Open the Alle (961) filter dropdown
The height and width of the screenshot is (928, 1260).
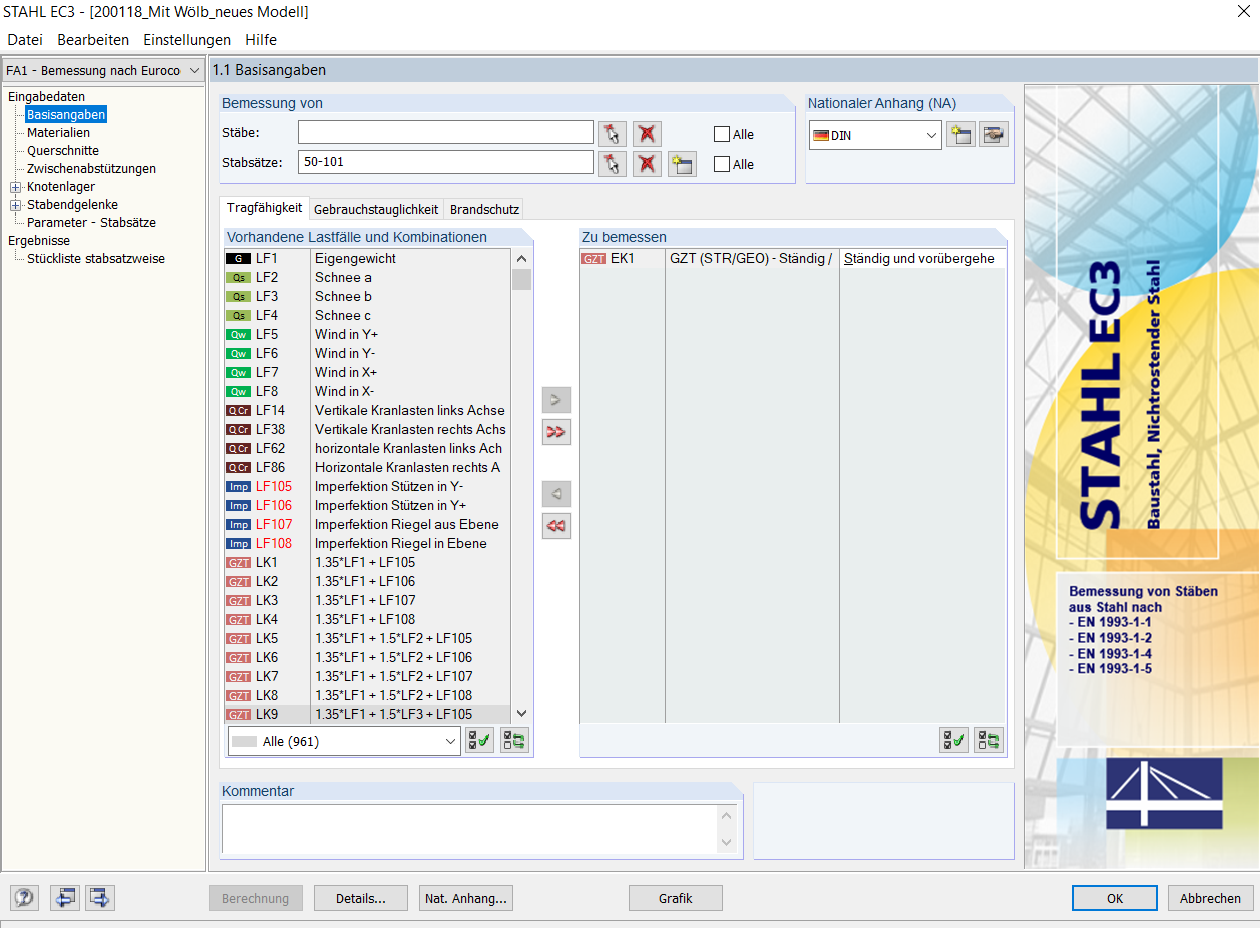pyautogui.click(x=449, y=741)
